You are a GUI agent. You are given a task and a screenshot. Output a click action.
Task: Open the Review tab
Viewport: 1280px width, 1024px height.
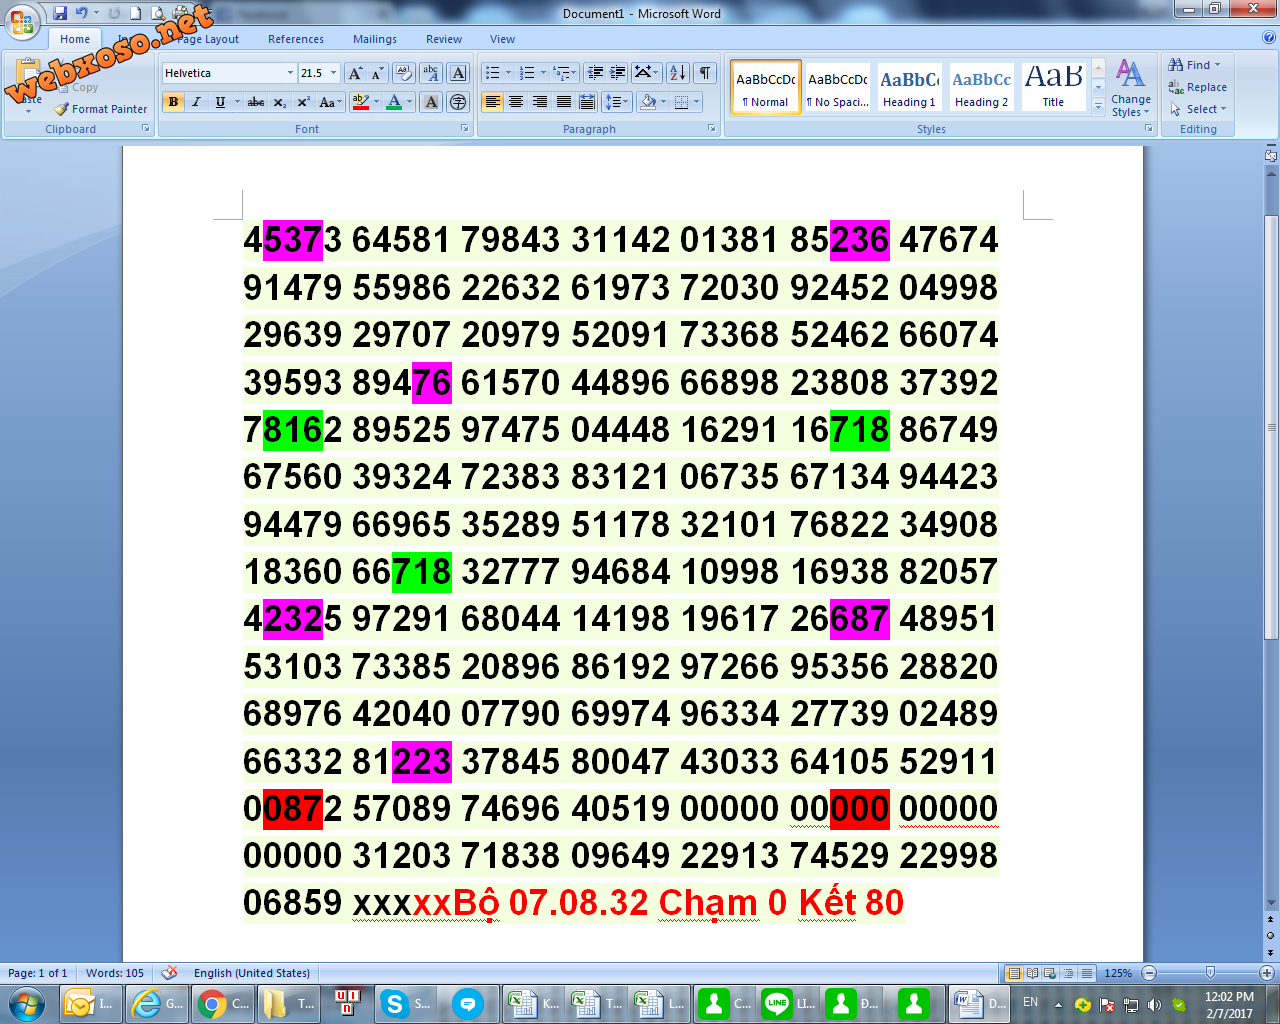tap(444, 39)
